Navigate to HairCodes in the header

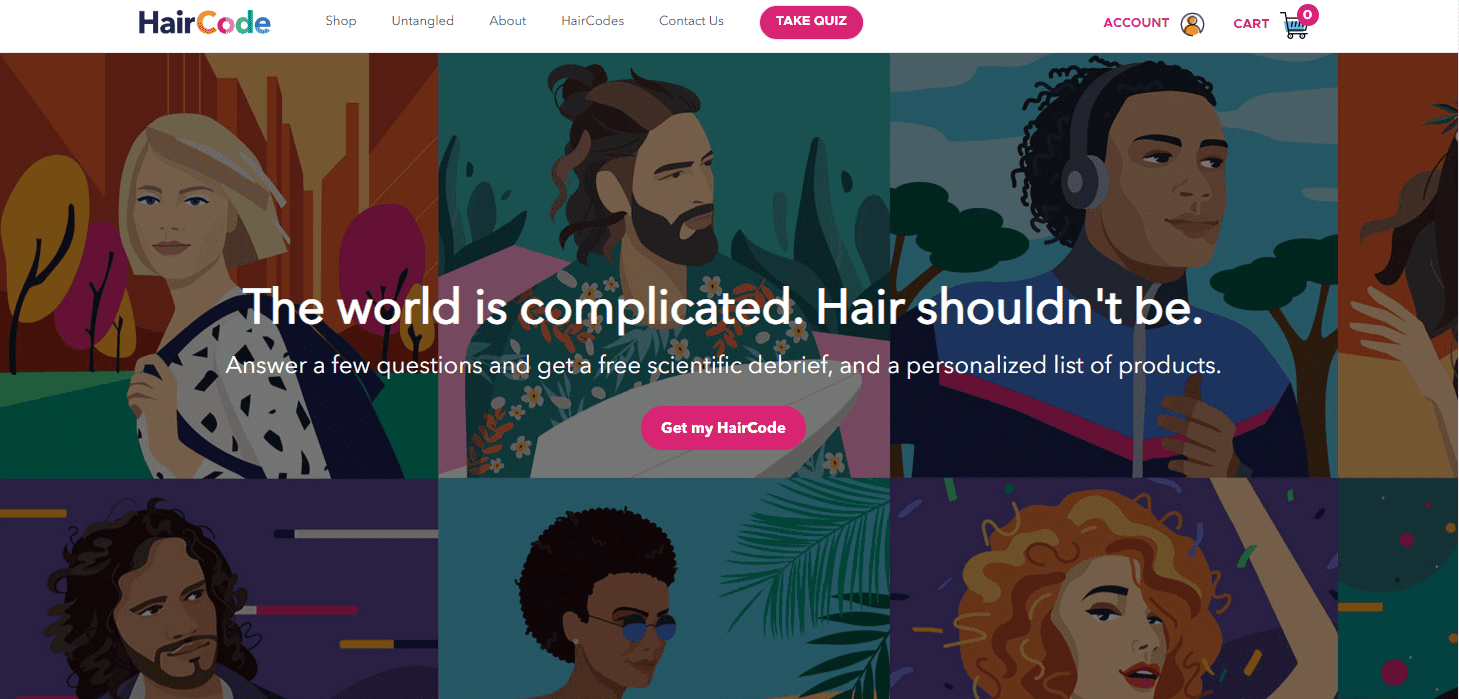point(592,21)
